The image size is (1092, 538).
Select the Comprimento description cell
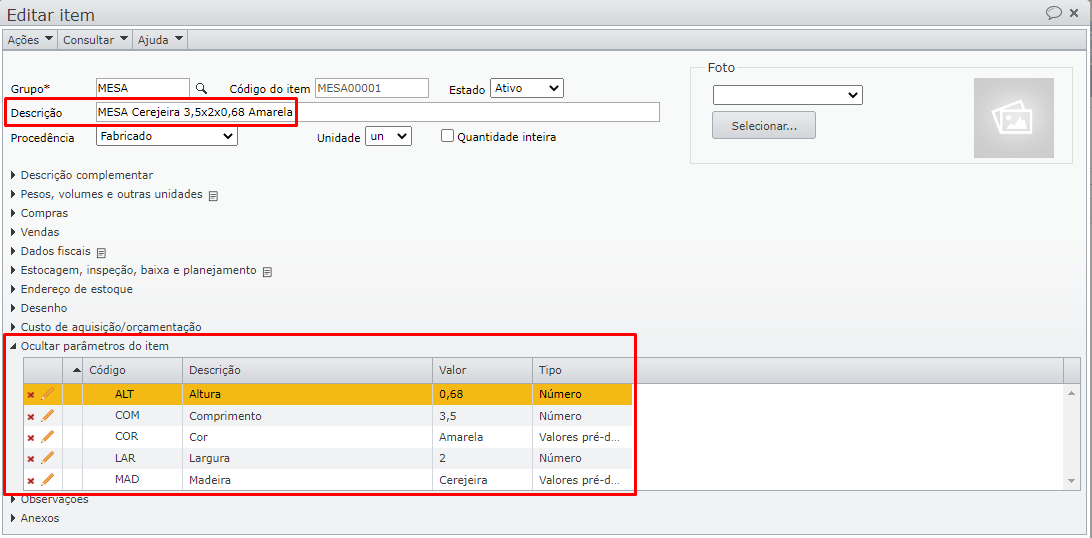click(307, 416)
